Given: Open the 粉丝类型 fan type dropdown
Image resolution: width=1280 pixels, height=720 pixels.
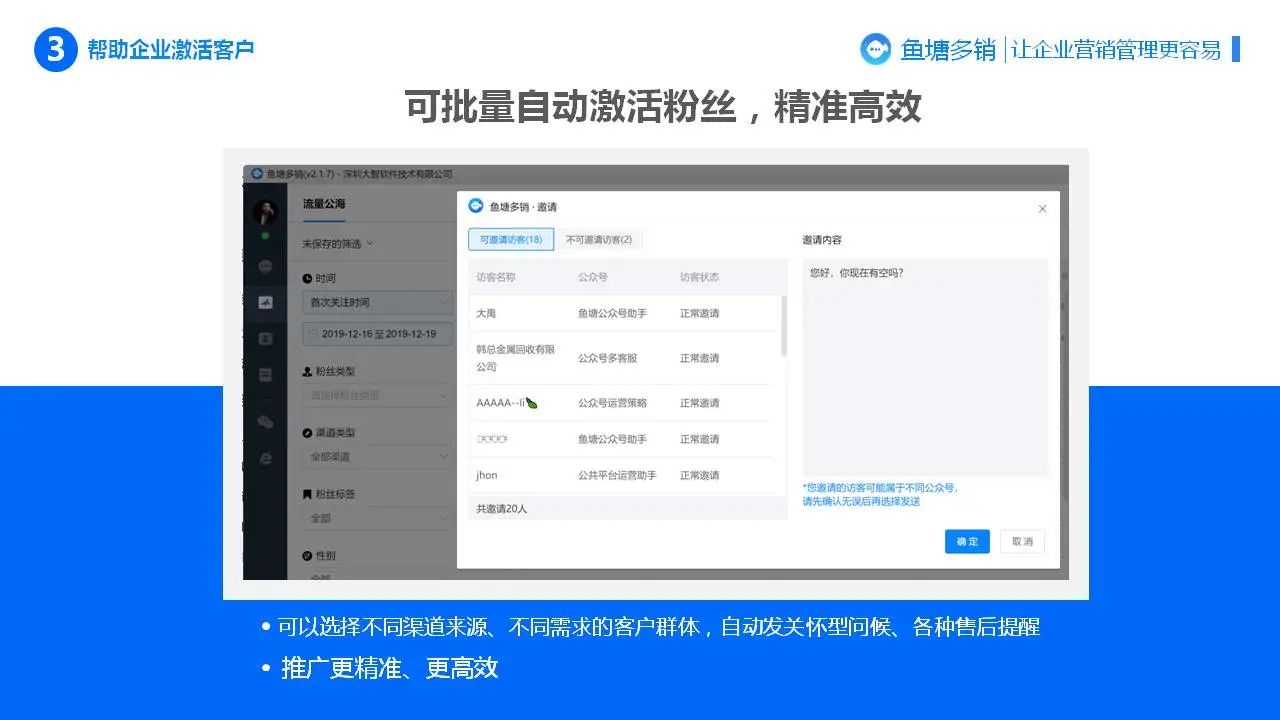Looking at the screenshot, I should click(x=376, y=397).
